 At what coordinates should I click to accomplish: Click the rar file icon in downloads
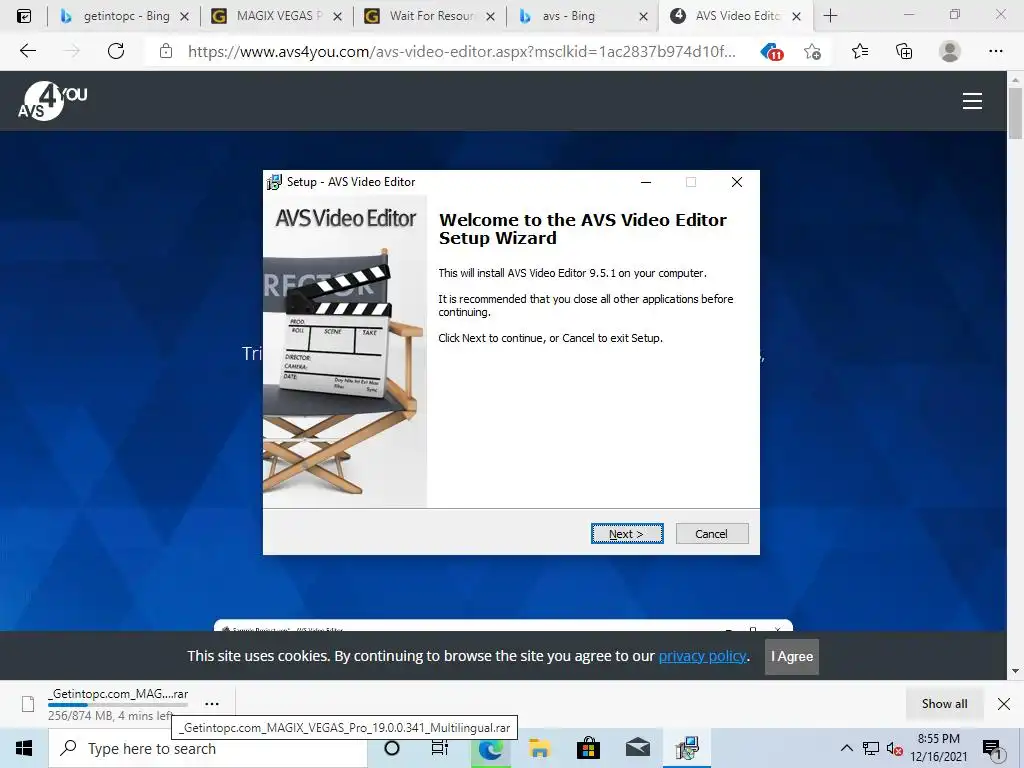pyautogui.click(x=28, y=704)
